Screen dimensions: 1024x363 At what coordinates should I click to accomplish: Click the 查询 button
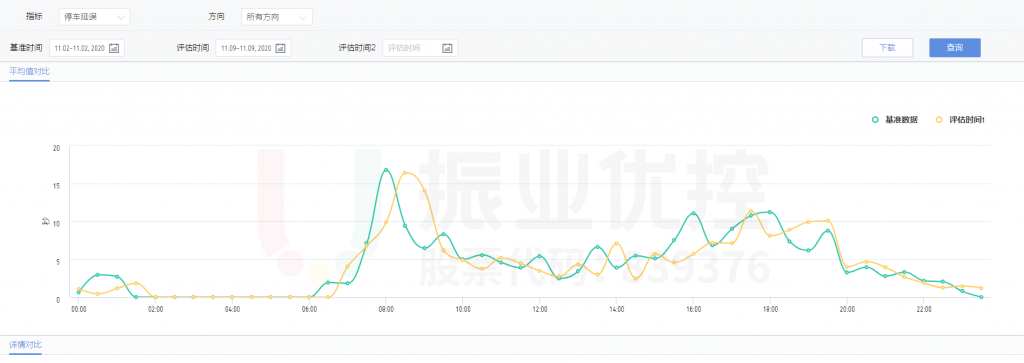(955, 48)
